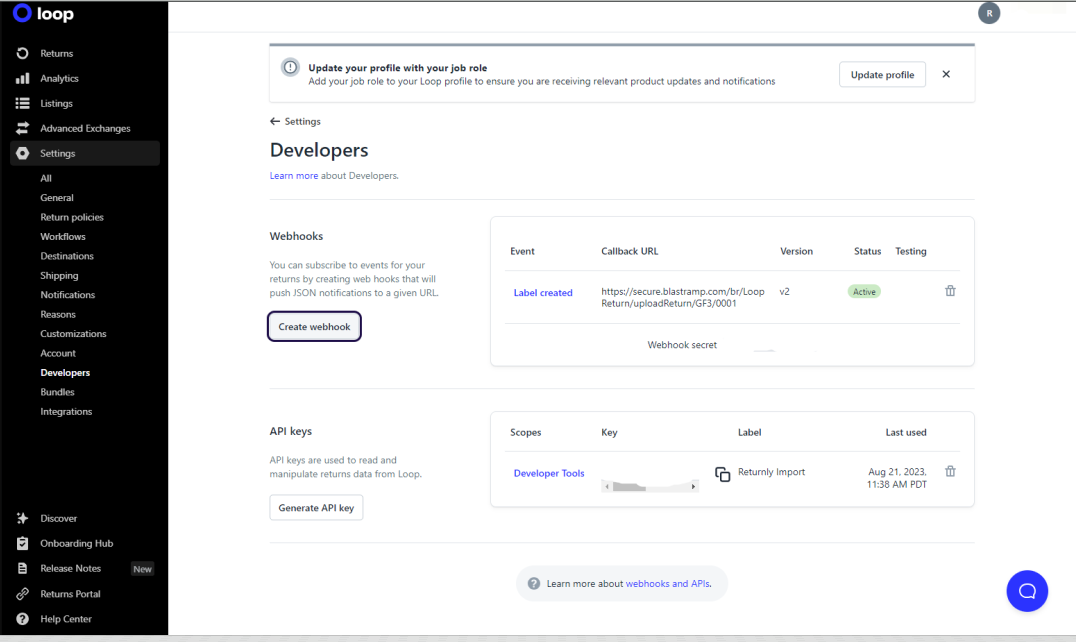Open Return policies settings
Image resolution: width=1076 pixels, height=642 pixels.
click(x=72, y=217)
